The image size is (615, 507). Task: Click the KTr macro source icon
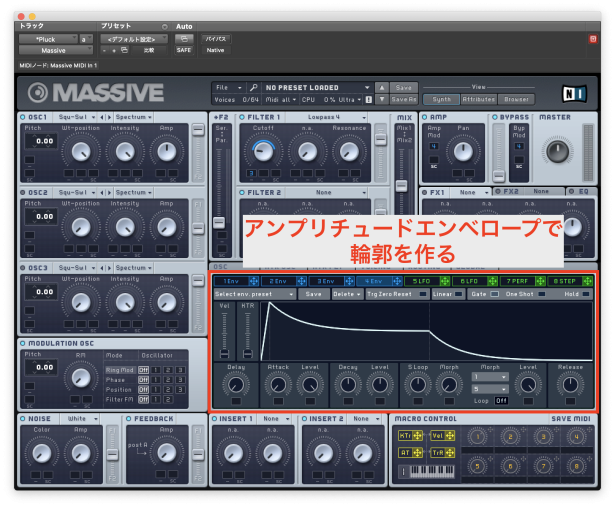[x=408, y=436]
